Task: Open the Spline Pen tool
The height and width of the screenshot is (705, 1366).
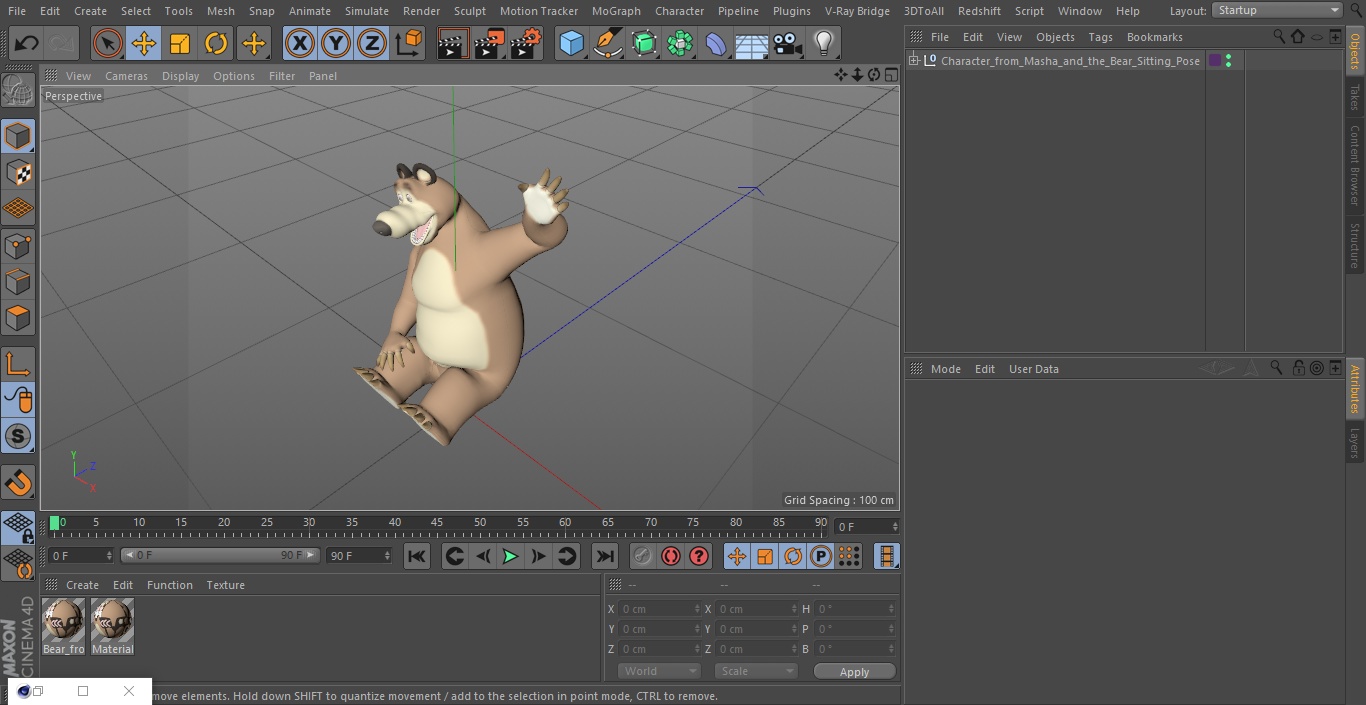Action: pyautogui.click(x=607, y=43)
